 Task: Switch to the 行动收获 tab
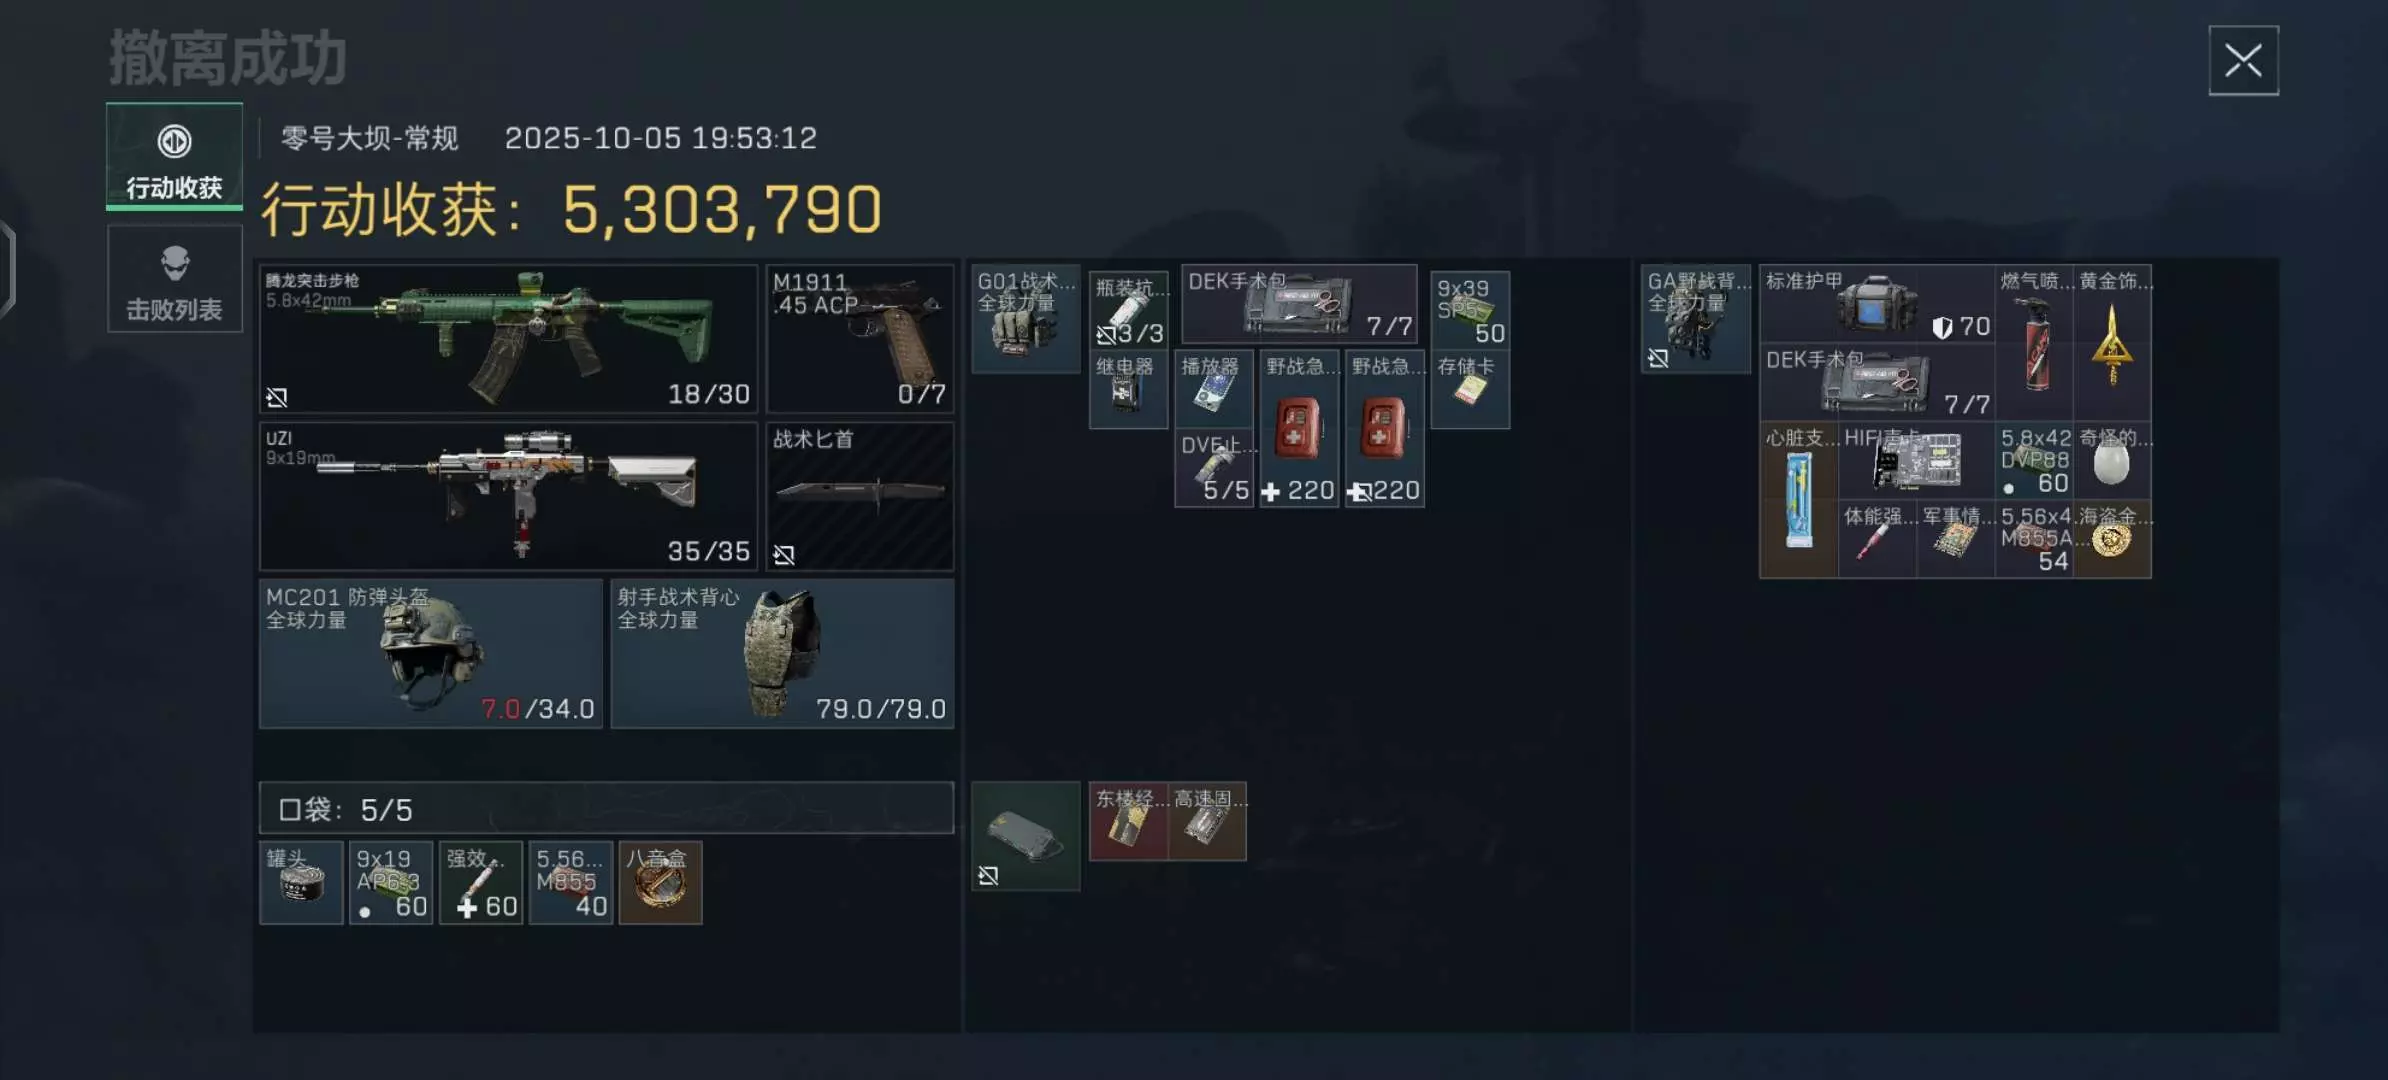(x=174, y=156)
